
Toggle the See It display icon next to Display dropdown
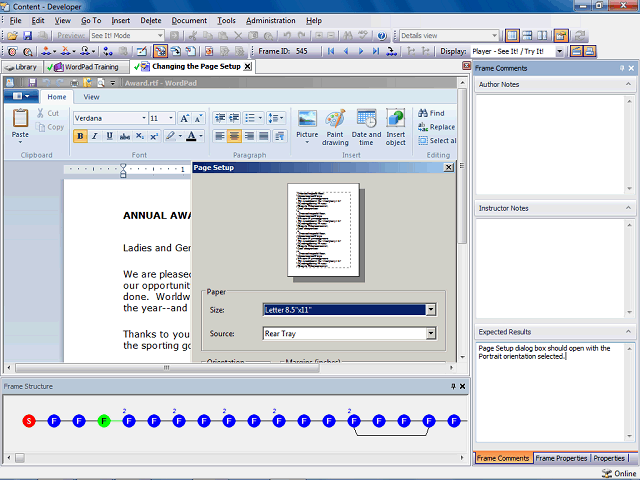click(576, 51)
